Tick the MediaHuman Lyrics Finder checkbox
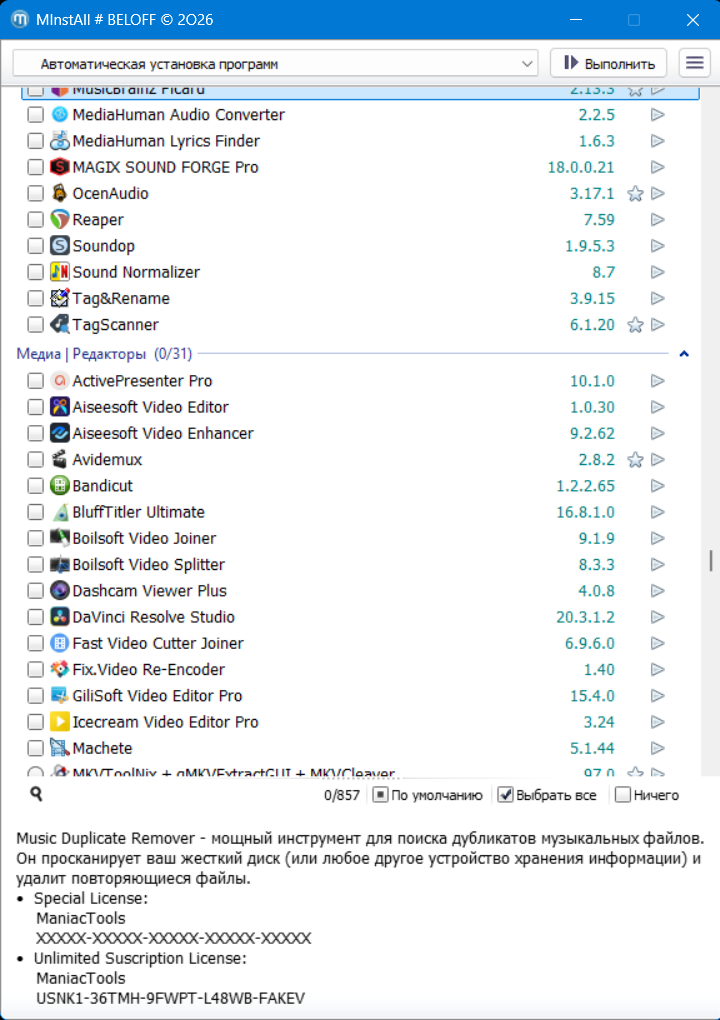The image size is (720, 1020). (x=35, y=141)
